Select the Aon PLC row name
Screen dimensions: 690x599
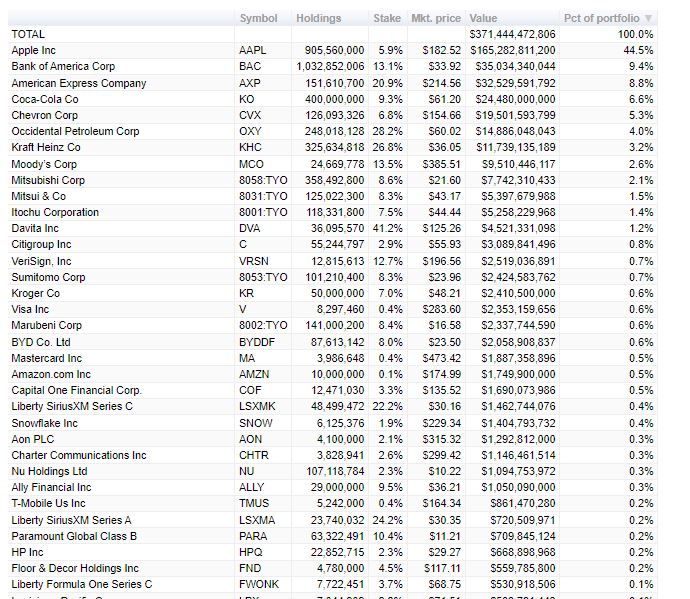click(x=33, y=439)
